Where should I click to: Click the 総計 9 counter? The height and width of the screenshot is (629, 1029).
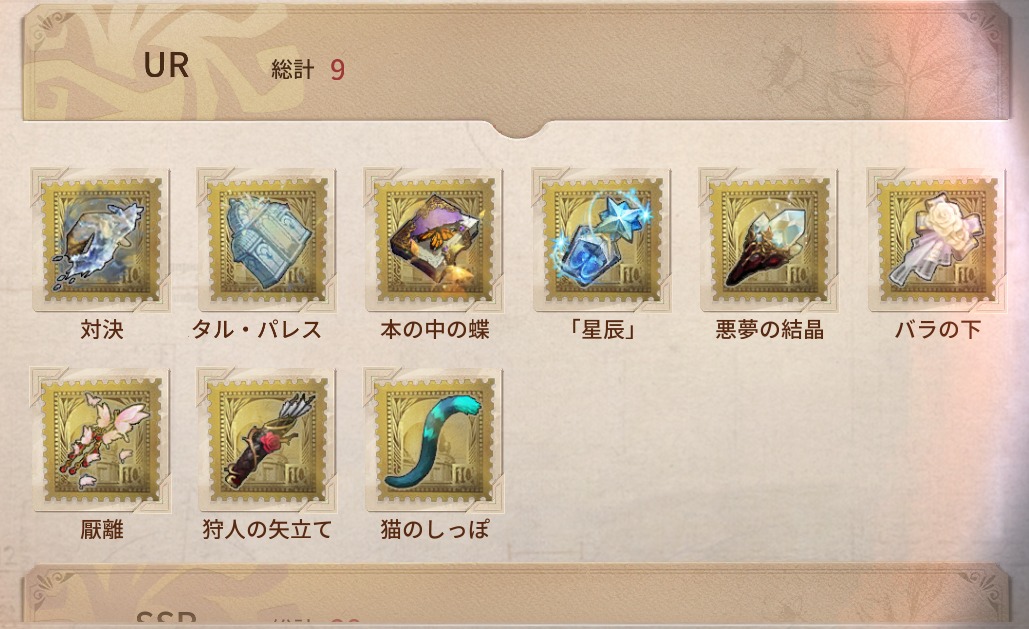pos(308,69)
